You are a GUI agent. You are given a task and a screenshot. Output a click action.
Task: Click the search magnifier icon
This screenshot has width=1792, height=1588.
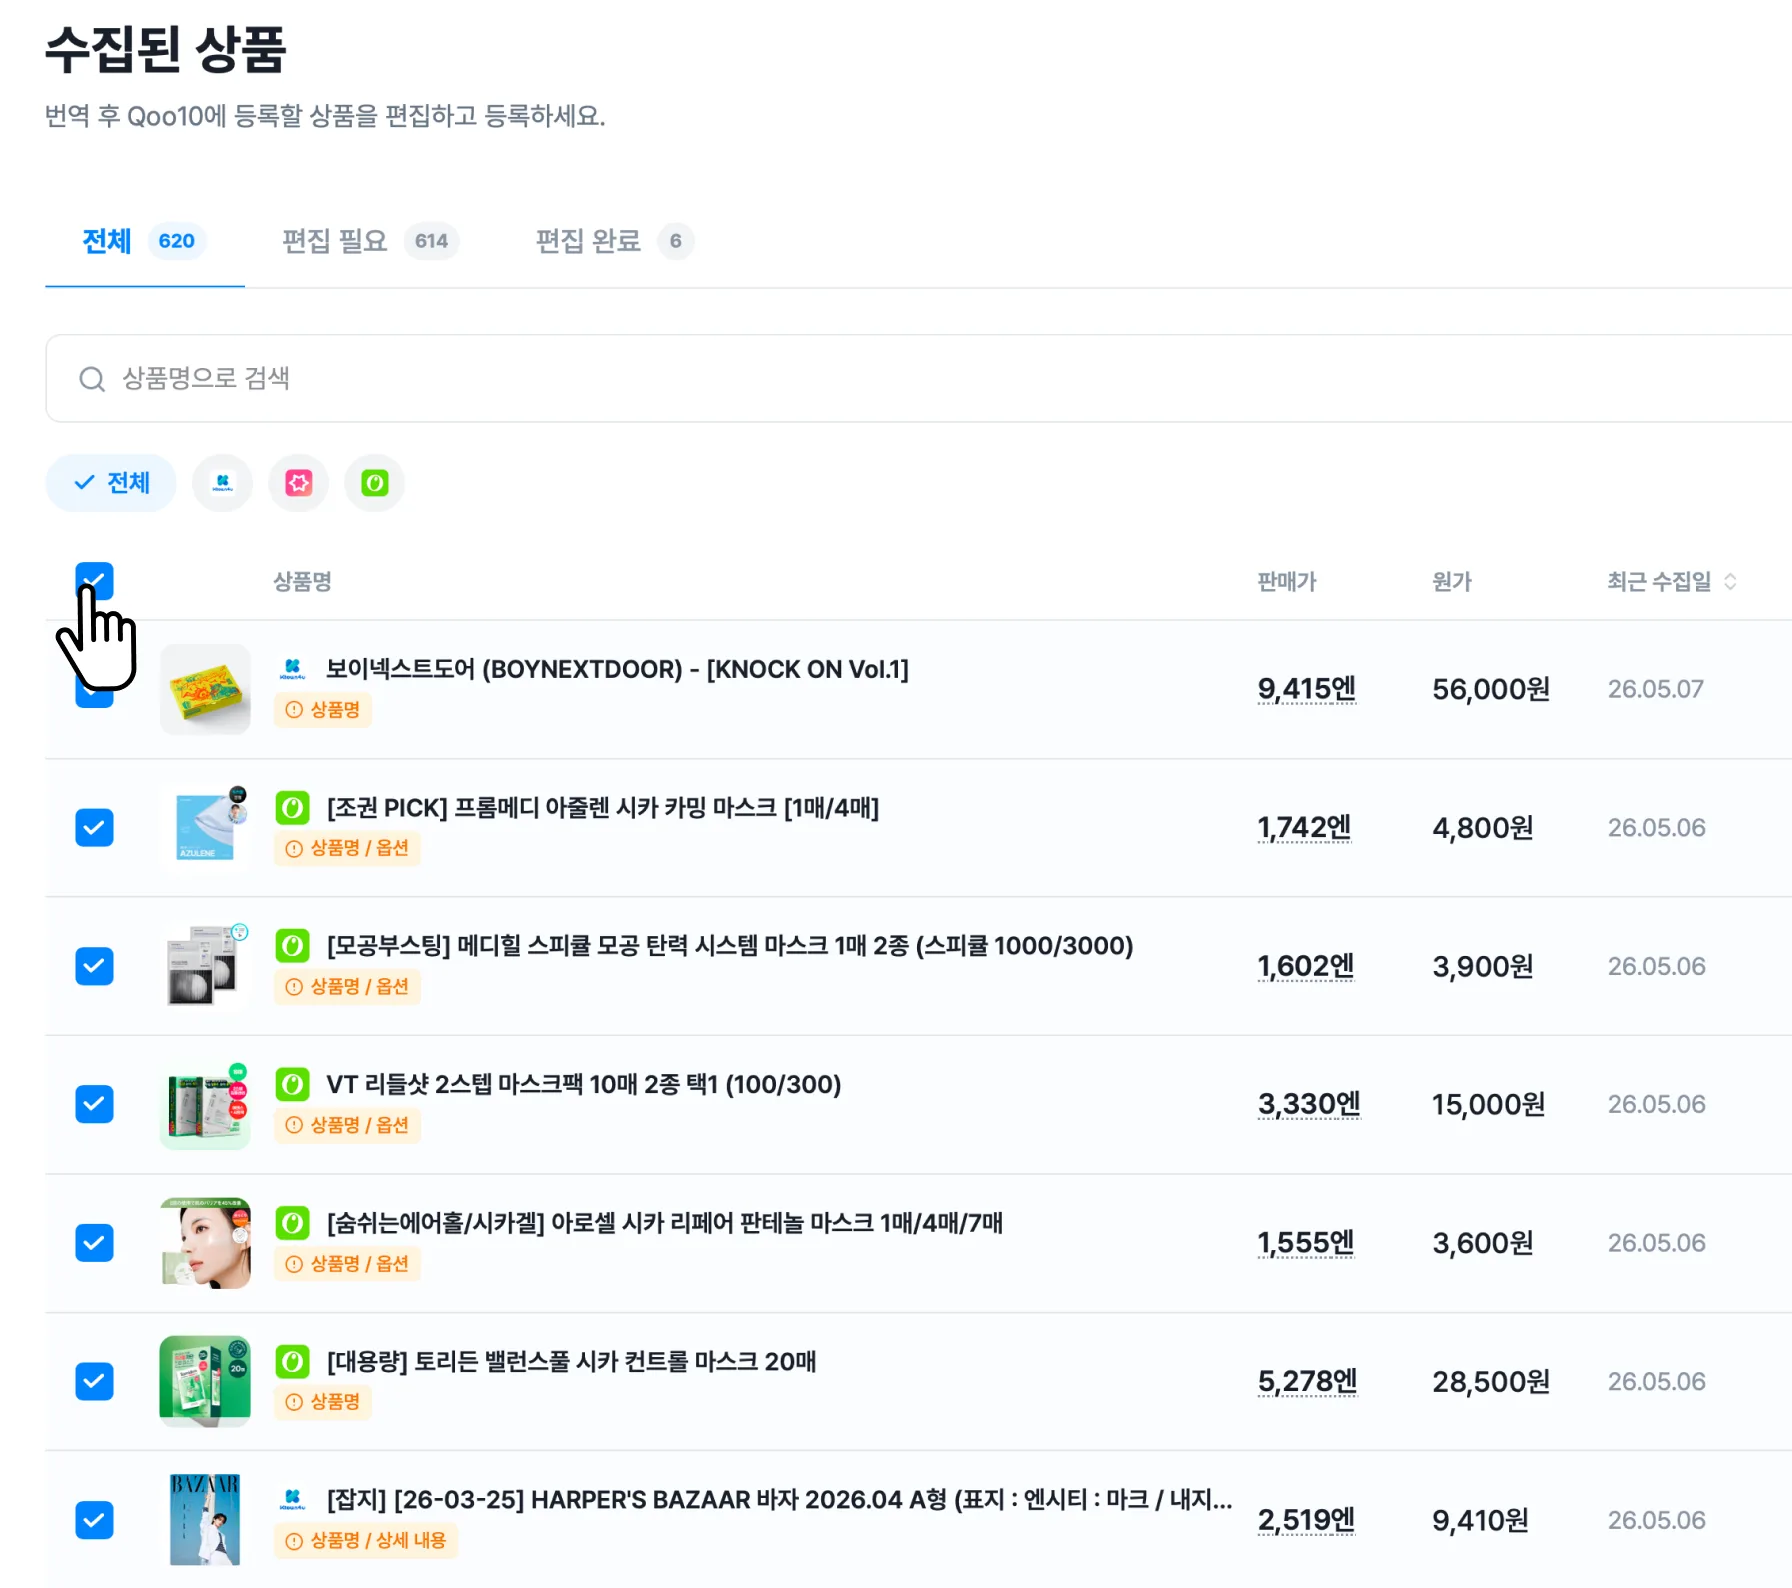92,379
